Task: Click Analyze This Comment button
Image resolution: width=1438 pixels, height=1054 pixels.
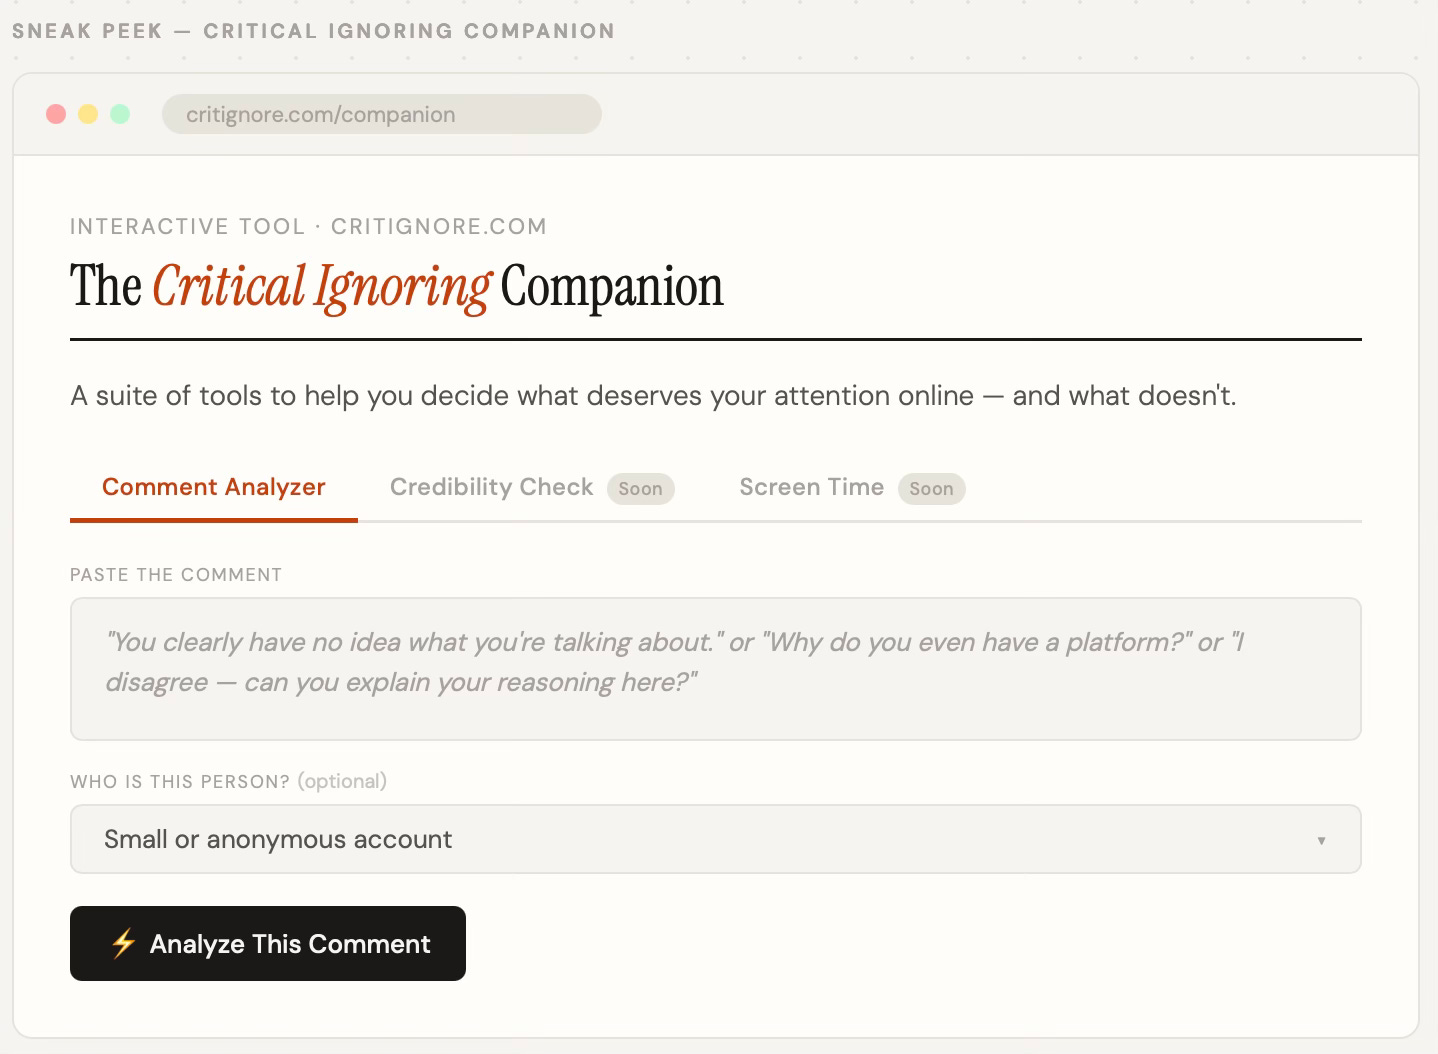Action: coord(268,943)
